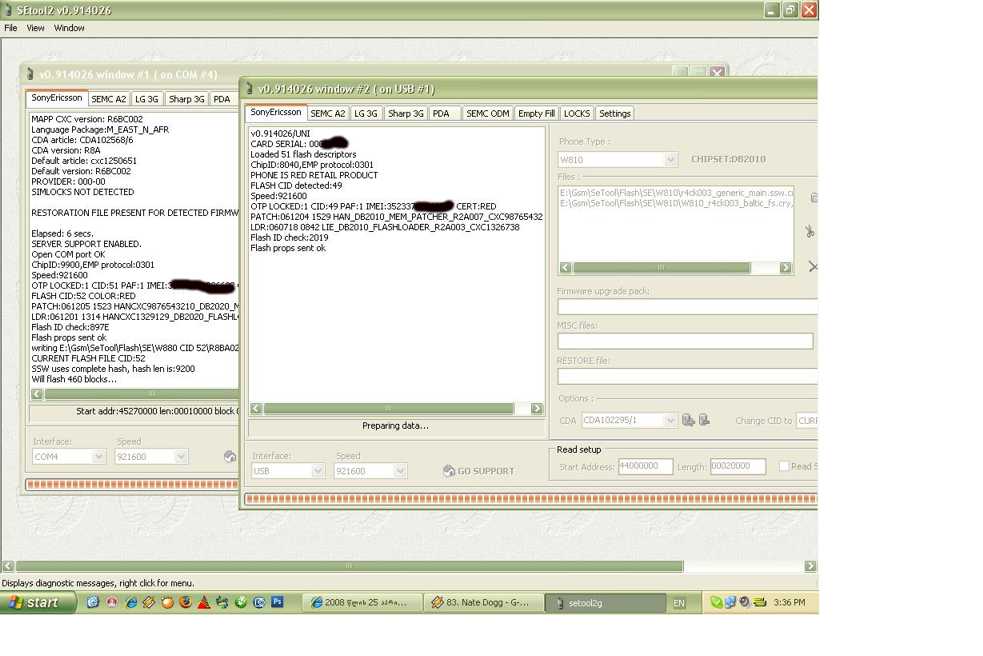Click the window #2 title bar icon
This screenshot has width=983, height=656.
click(x=249, y=89)
